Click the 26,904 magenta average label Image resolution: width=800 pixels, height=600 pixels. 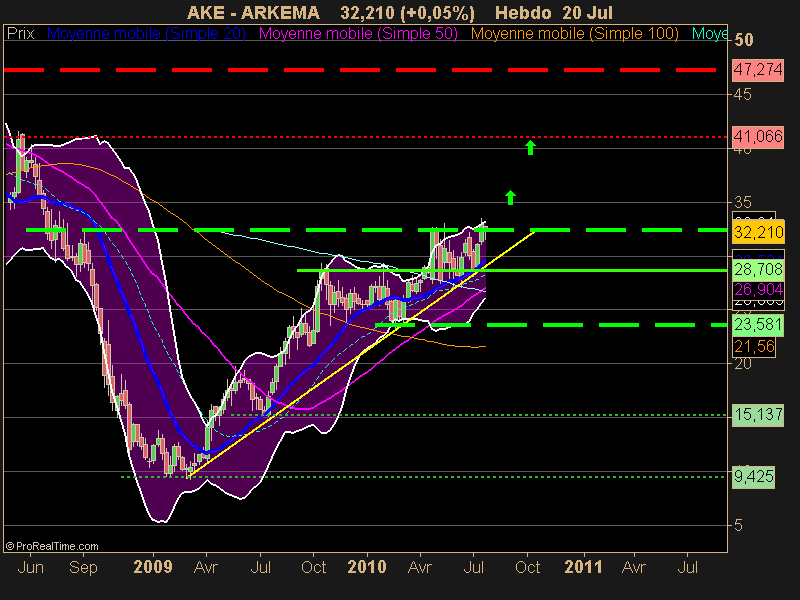(758, 290)
